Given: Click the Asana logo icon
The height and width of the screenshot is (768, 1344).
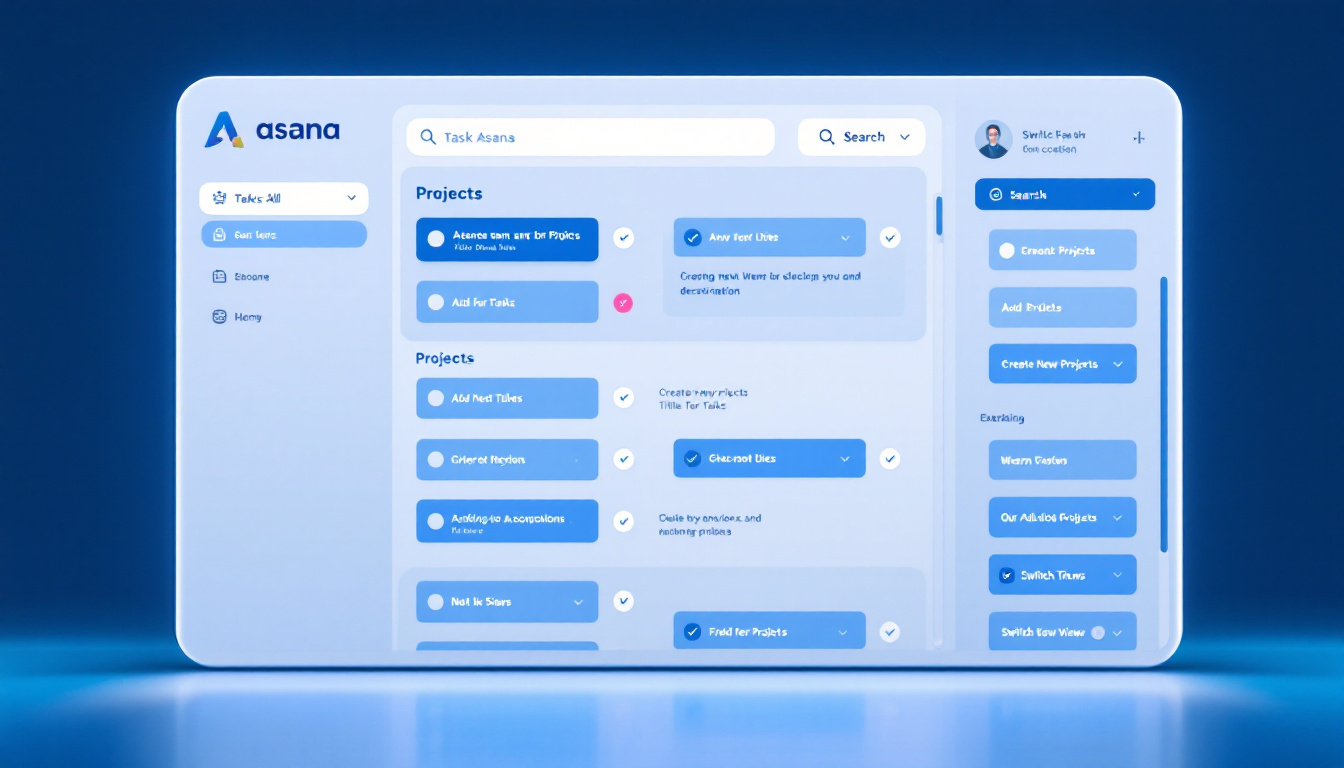Looking at the screenshot, I should pyautogui.click(x=222, y=130).
